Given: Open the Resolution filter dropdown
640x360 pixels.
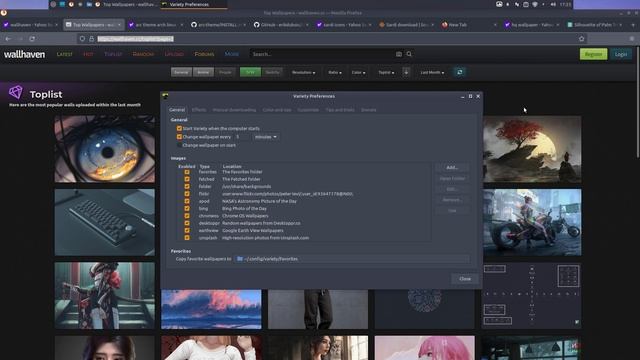Looking at the screenshot, I should (x=303, y=72).
